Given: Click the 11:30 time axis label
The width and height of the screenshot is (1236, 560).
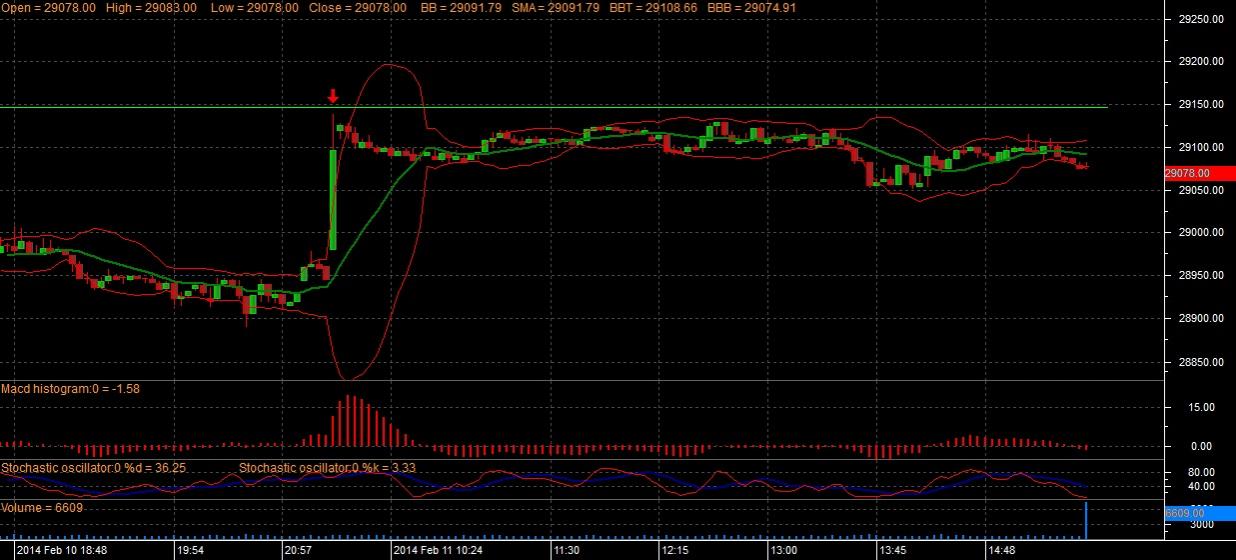Looking at the screenshot, I should (x=567, y=551).
